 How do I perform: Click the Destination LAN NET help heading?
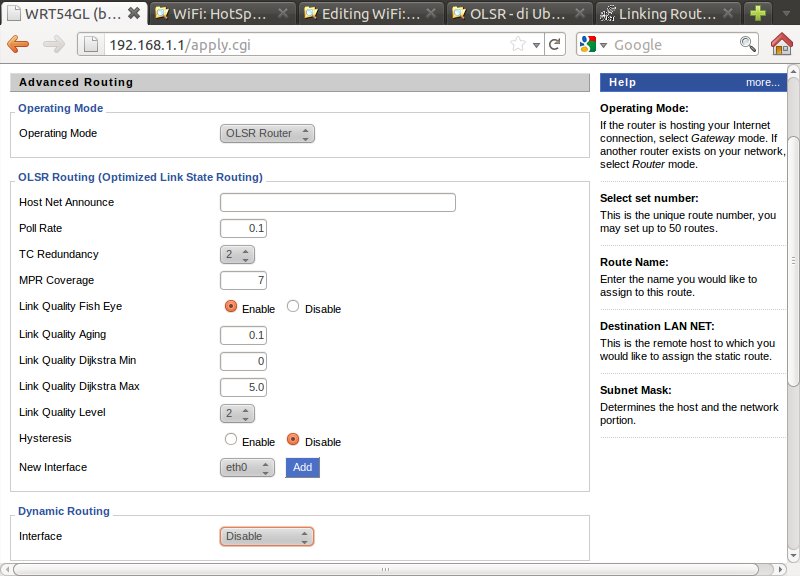tap(657, 327)
